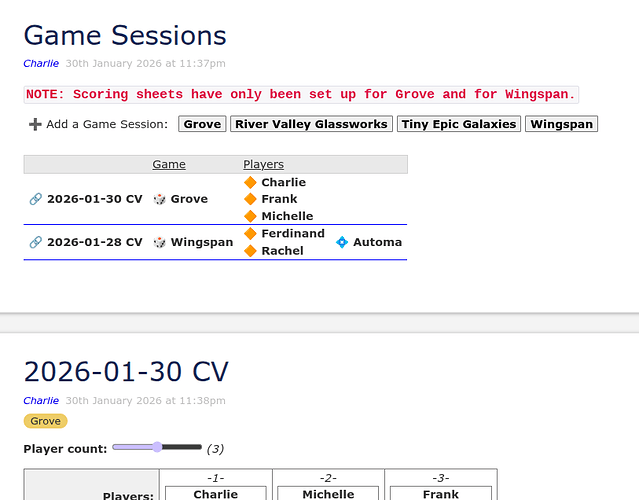Click the orange diamond icon beside Rachel

(x=251, y=251)
